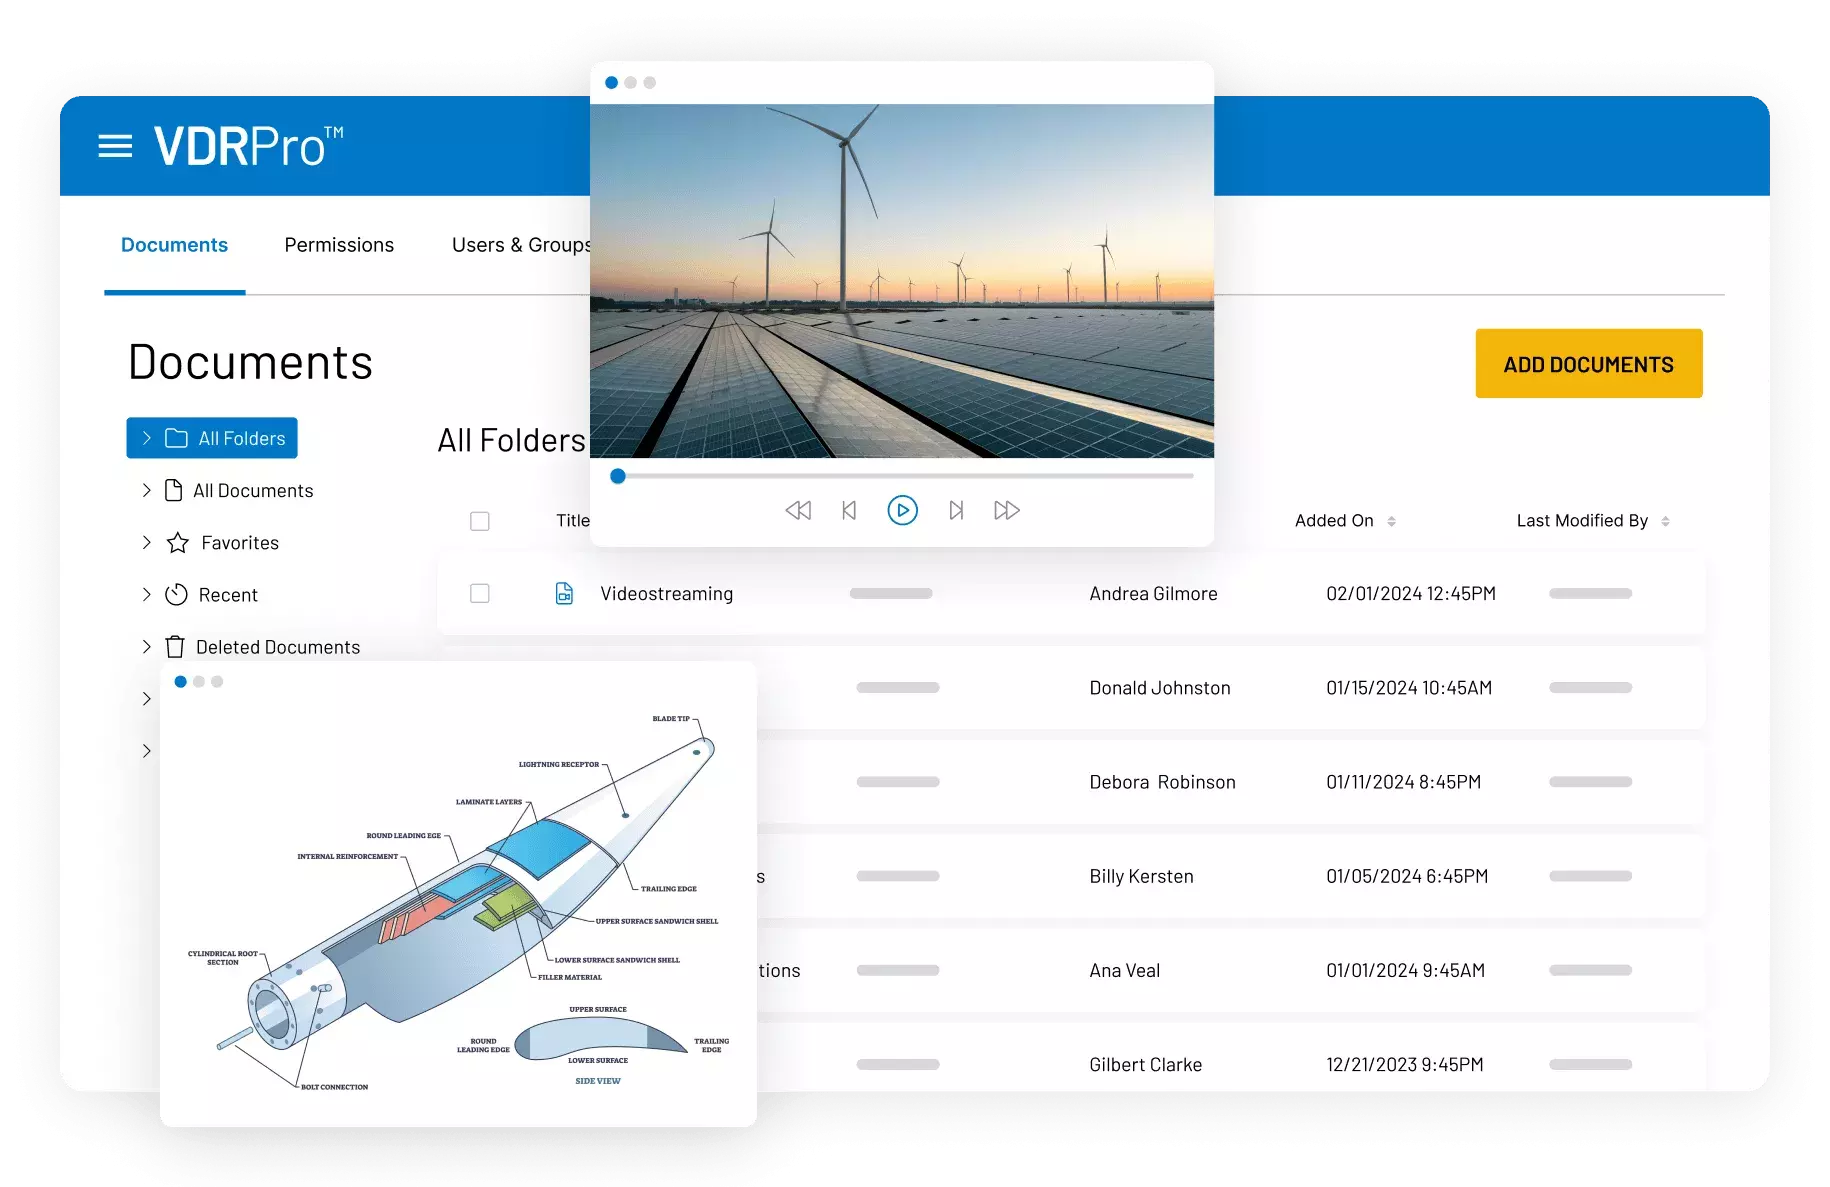The image size is (1830, 1187).
Task: Click the Deleted Documents trash icon
Action: [x=175, y=647]
